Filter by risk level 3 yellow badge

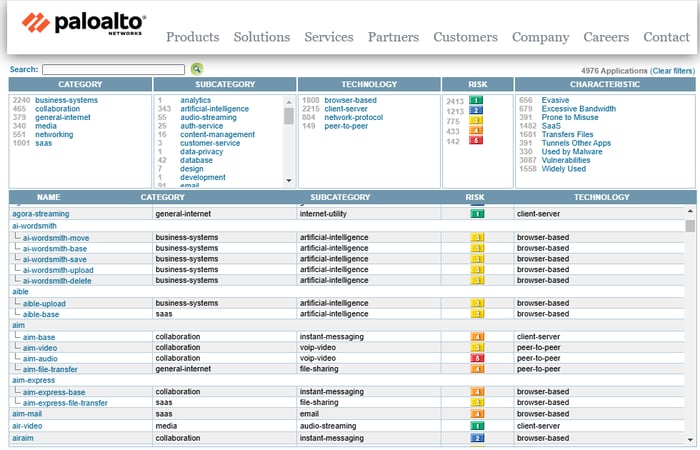[x=476, y=121]
